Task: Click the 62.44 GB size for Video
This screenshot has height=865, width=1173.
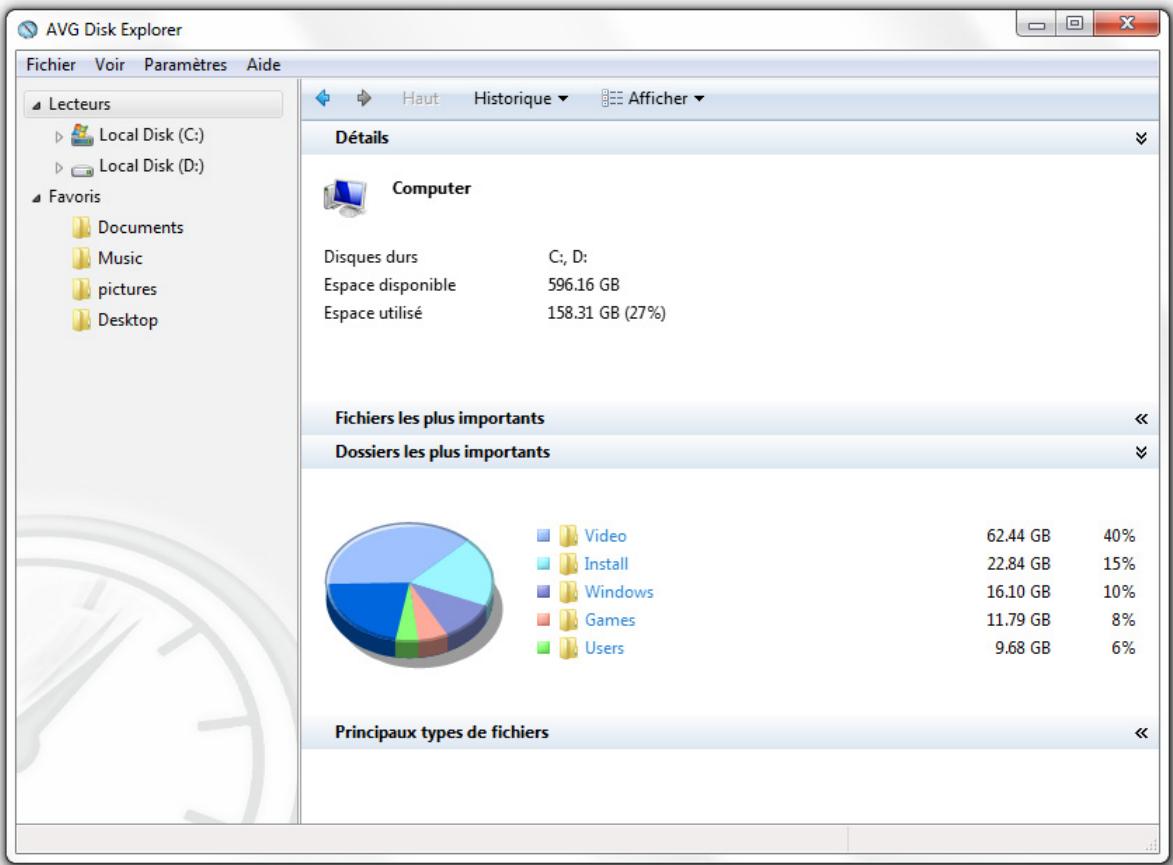Action: pyautogui.click(x=1018, y=536)
